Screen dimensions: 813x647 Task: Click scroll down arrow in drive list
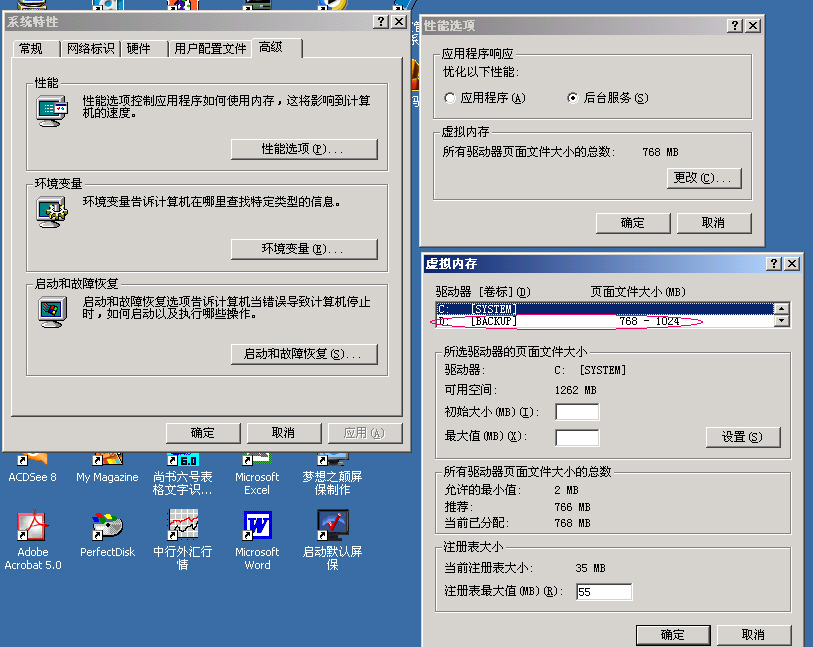pos(781,321)
